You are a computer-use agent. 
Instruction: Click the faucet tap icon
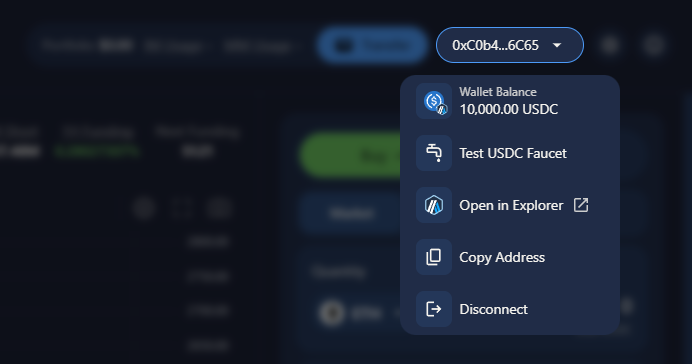click(x=434, y=153)
